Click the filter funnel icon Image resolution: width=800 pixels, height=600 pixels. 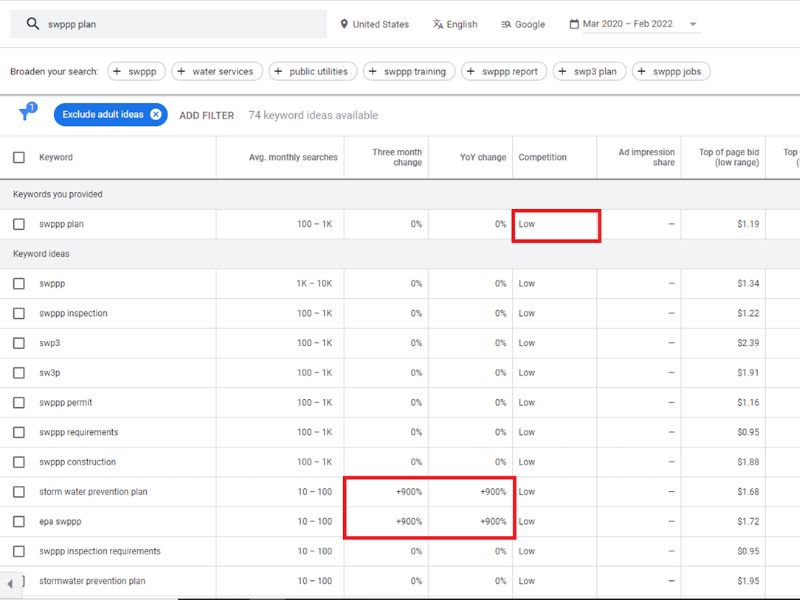26,113
